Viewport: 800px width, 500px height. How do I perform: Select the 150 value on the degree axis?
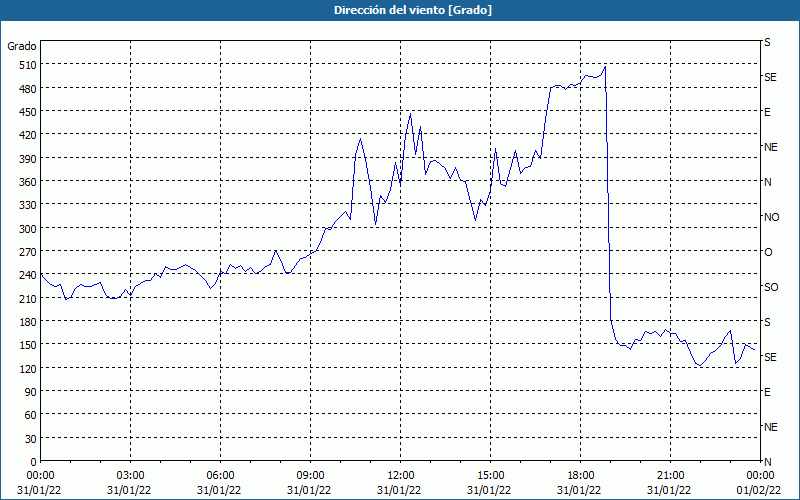coord(28,345)
